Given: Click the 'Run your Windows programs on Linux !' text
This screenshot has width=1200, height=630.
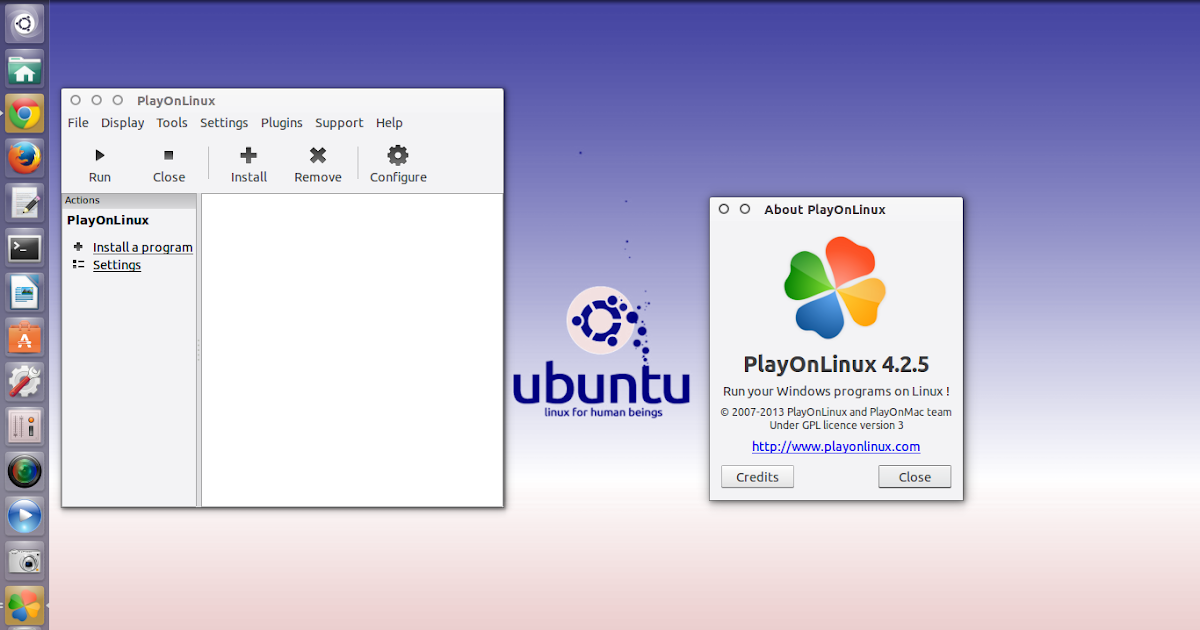Looking at the screenshot, I should [836, 391].
